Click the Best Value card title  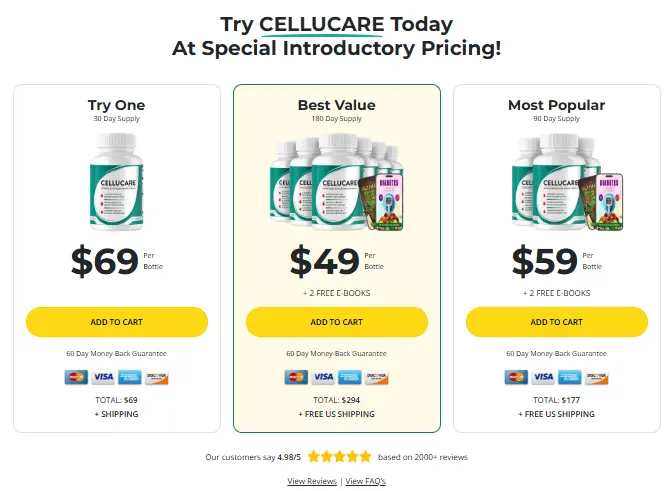click(337, 105)
